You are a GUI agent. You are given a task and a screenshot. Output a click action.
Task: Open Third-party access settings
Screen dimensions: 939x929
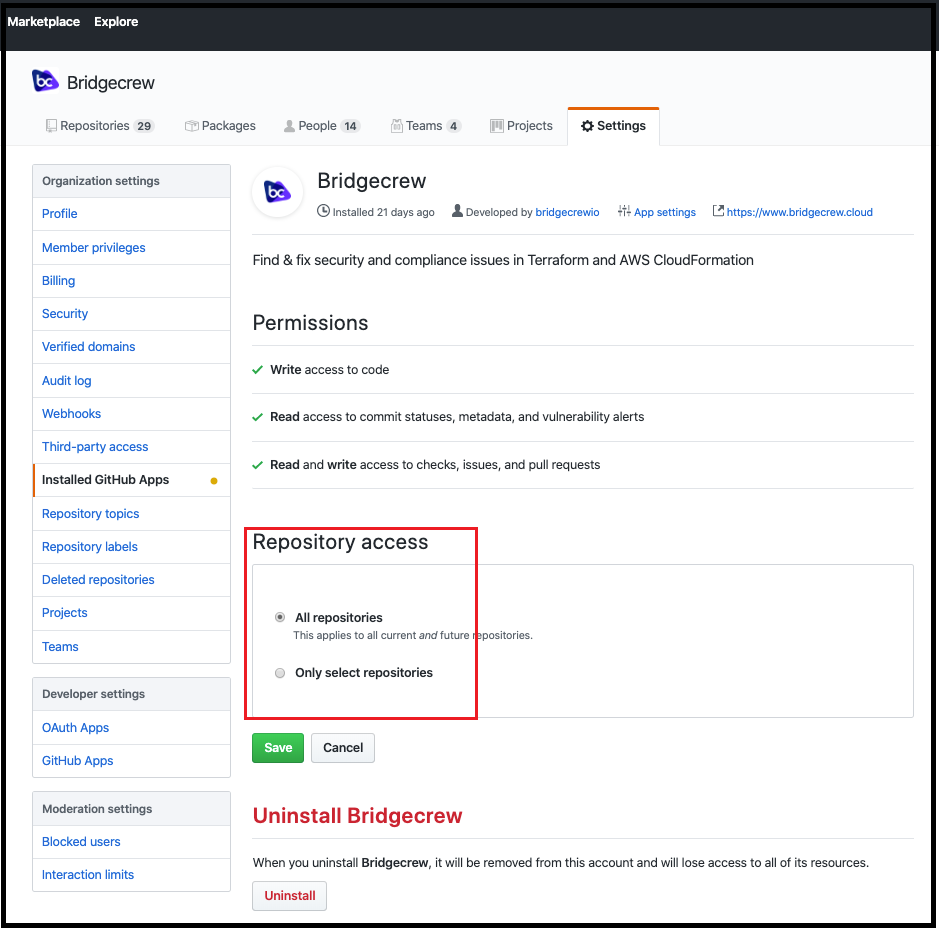pos(132,447)
